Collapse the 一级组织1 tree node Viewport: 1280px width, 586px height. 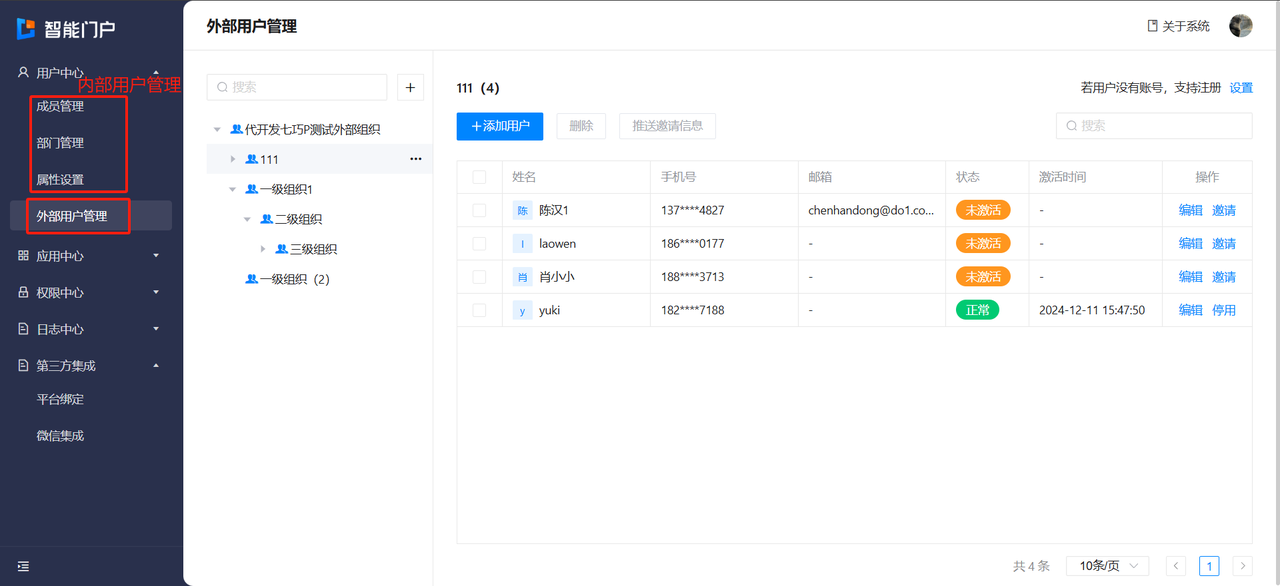click(x=233, y=189)
